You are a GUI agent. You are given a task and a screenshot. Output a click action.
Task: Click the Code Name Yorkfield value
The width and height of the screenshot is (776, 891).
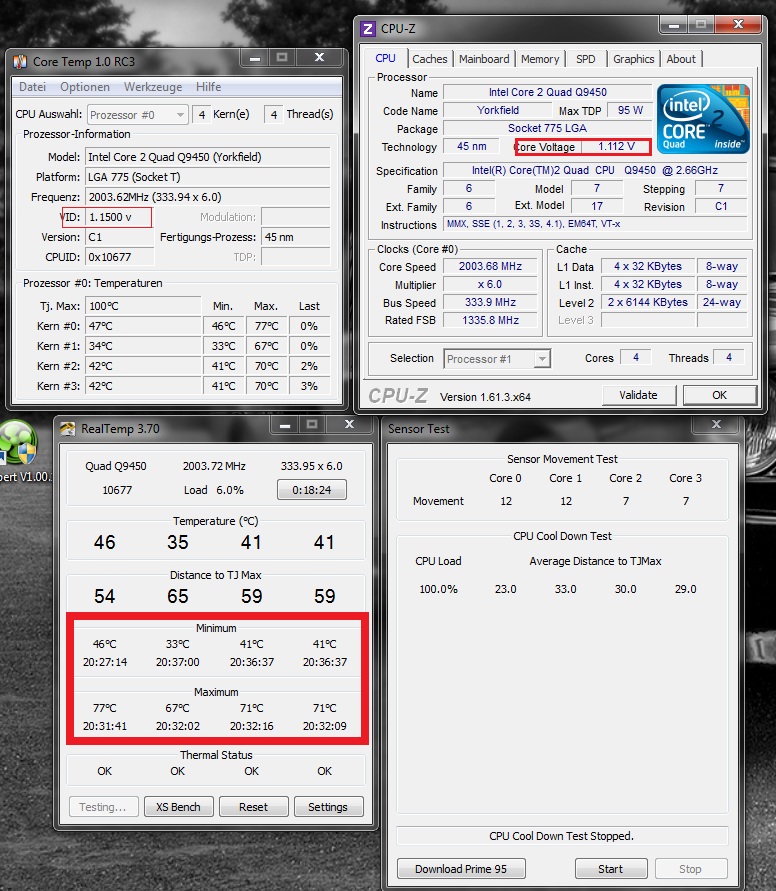(x=498, y=110)
